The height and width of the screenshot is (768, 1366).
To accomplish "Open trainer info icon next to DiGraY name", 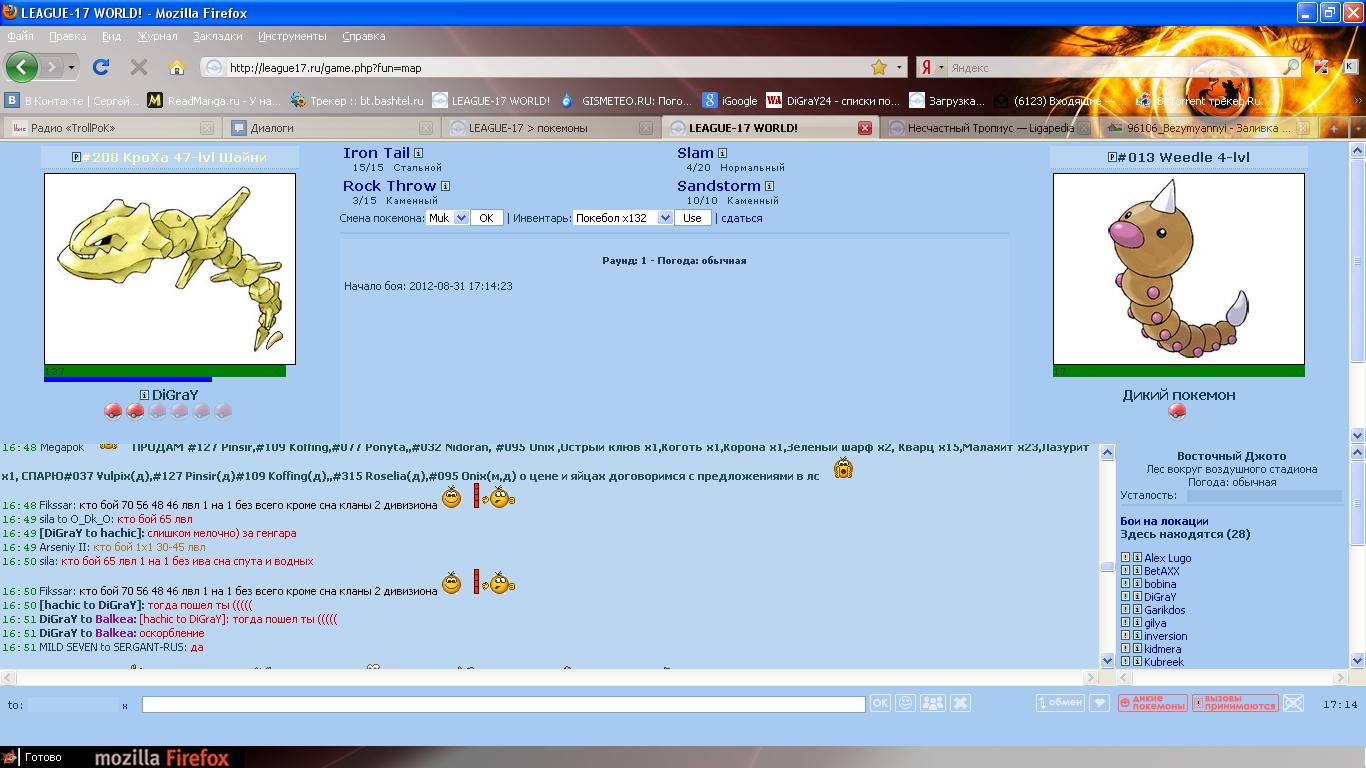I will [144, 395].
